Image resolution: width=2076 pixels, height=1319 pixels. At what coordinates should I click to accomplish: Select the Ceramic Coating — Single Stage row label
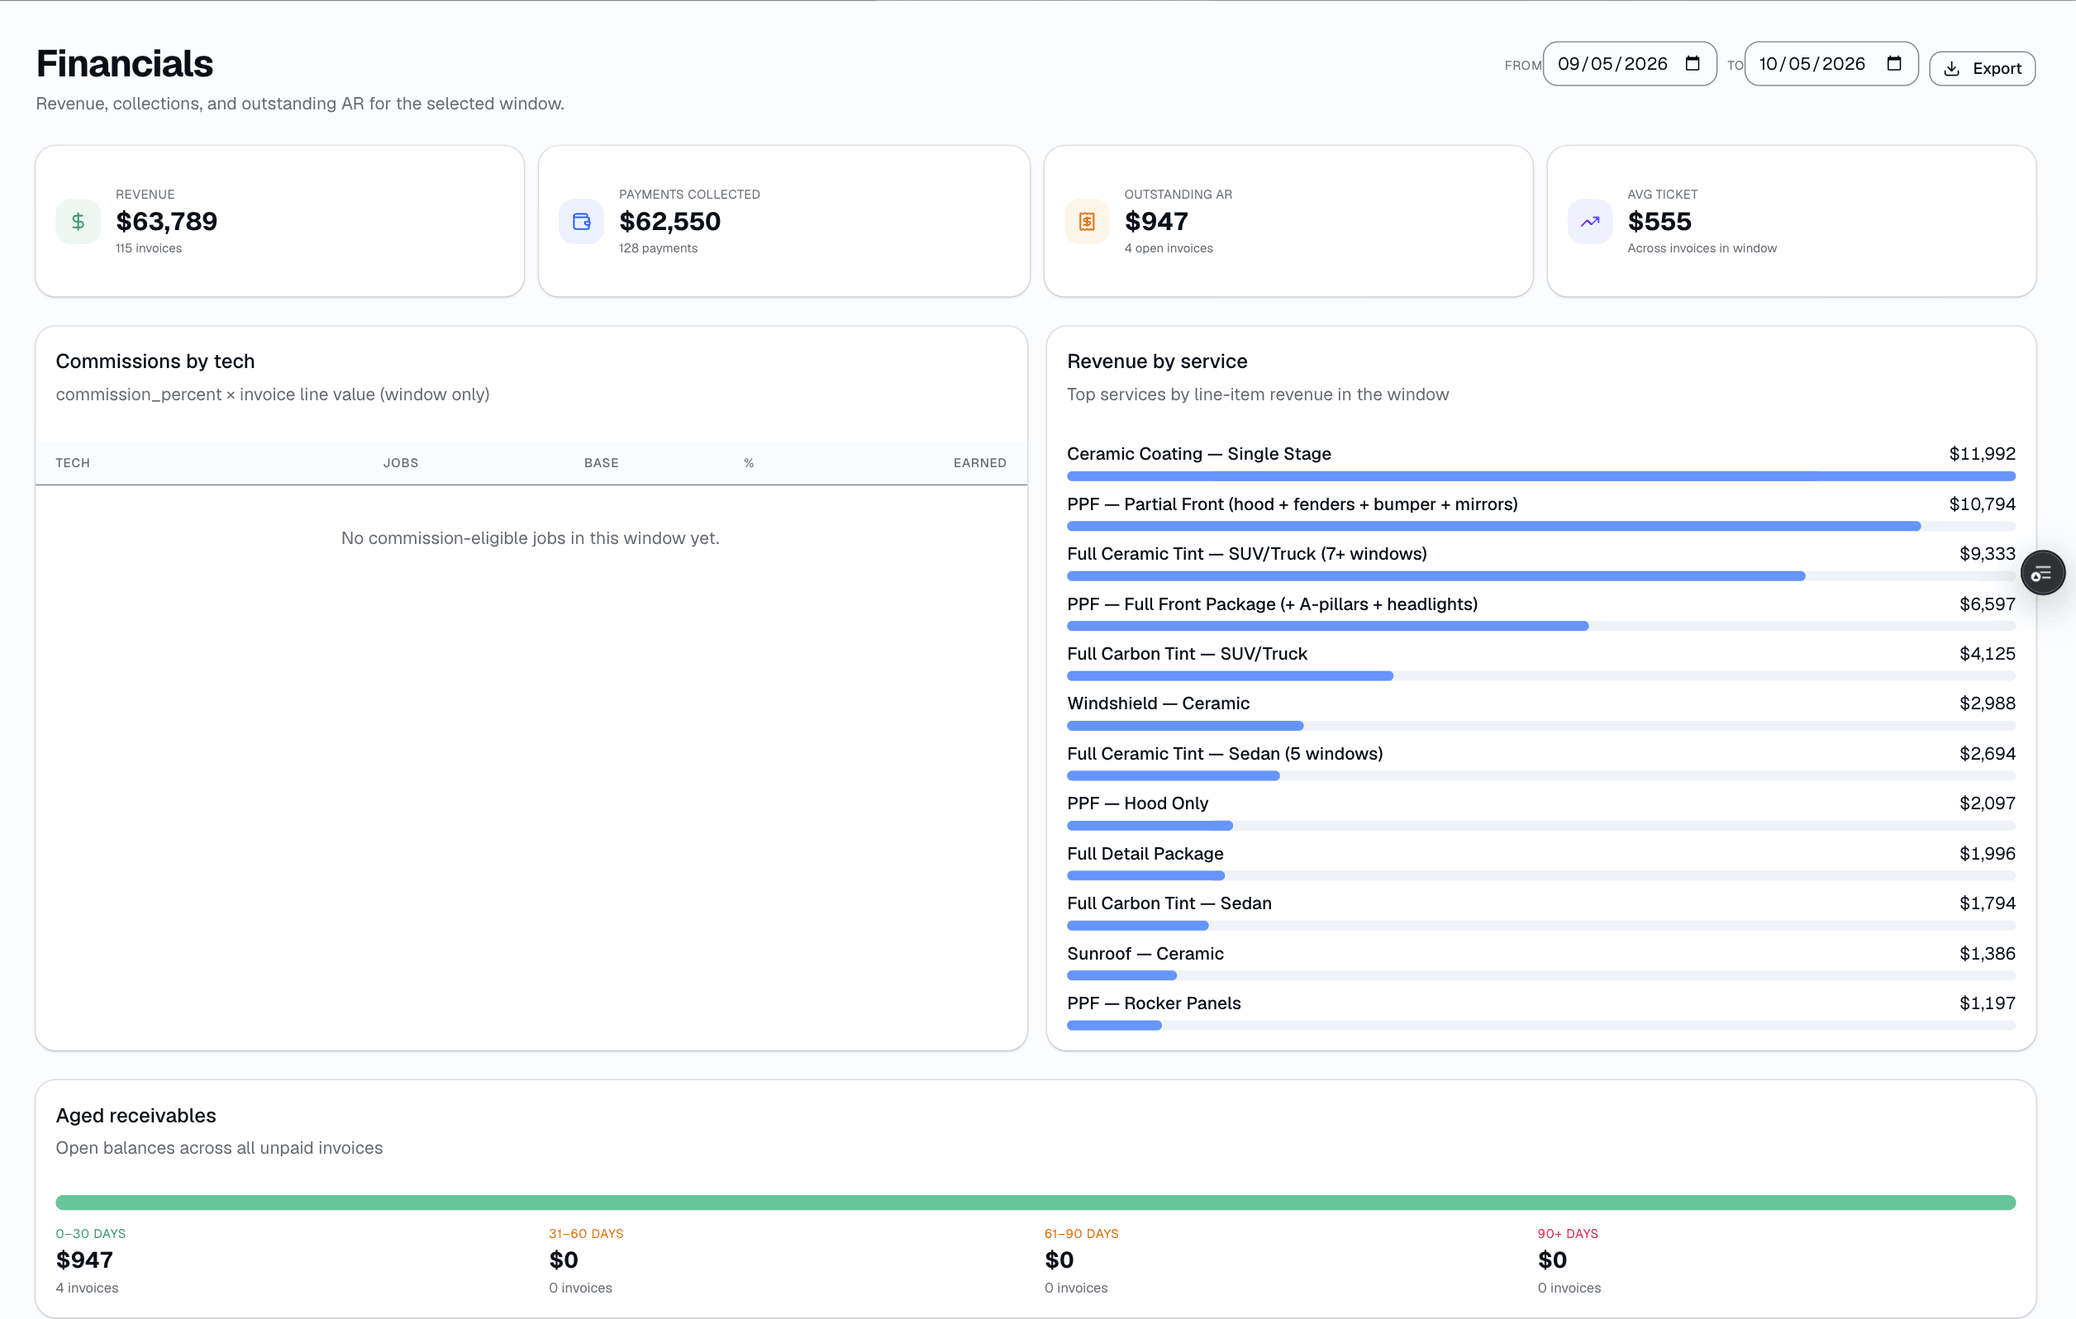(1199, 454)
